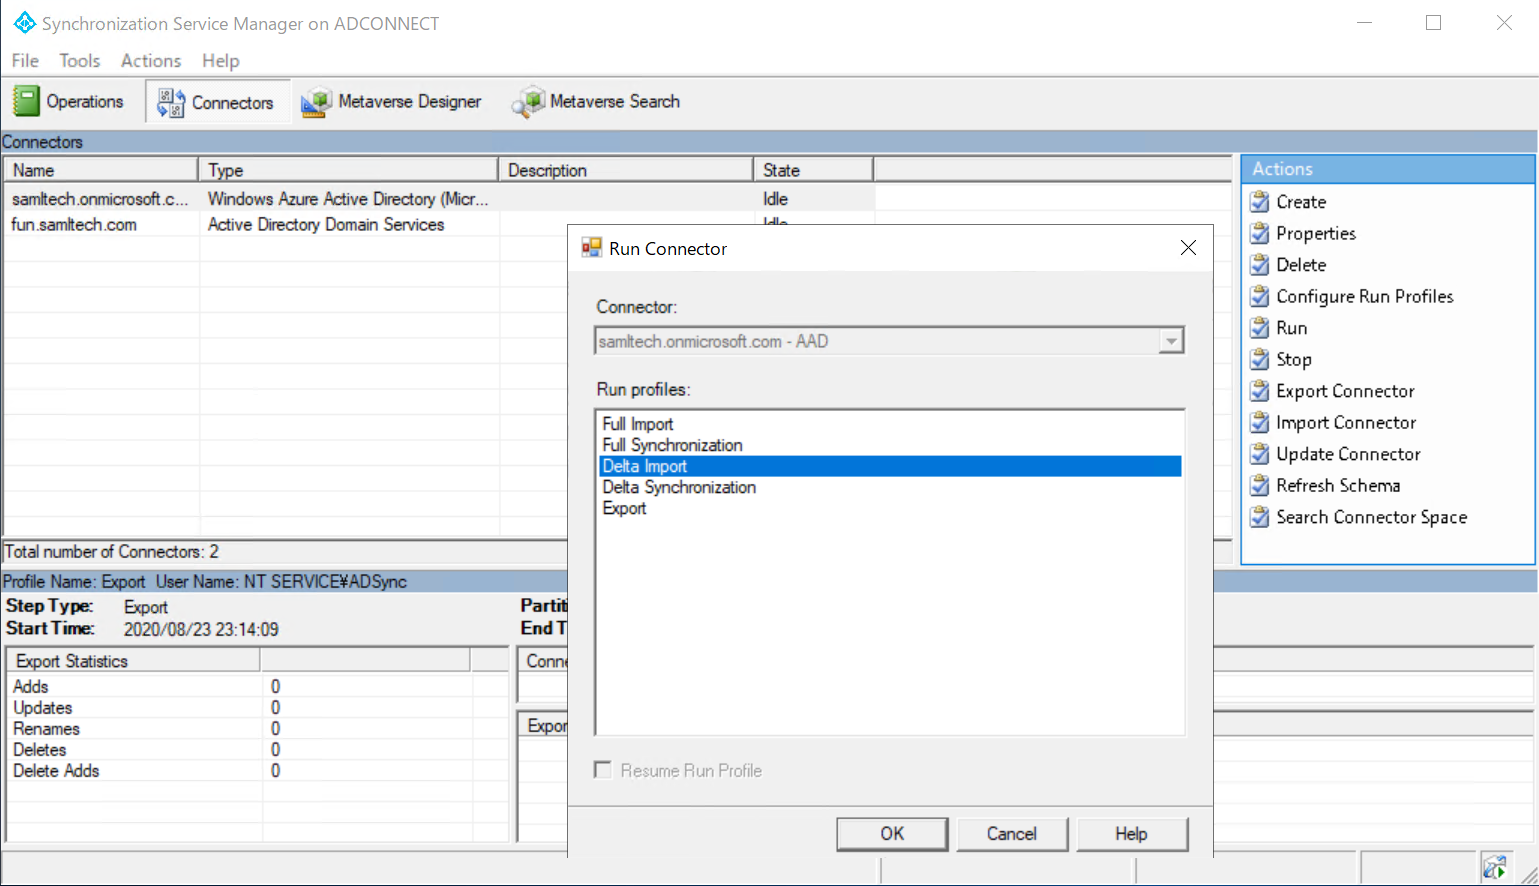
Task: Click the Run action icon
Action: pos(1260,328)
